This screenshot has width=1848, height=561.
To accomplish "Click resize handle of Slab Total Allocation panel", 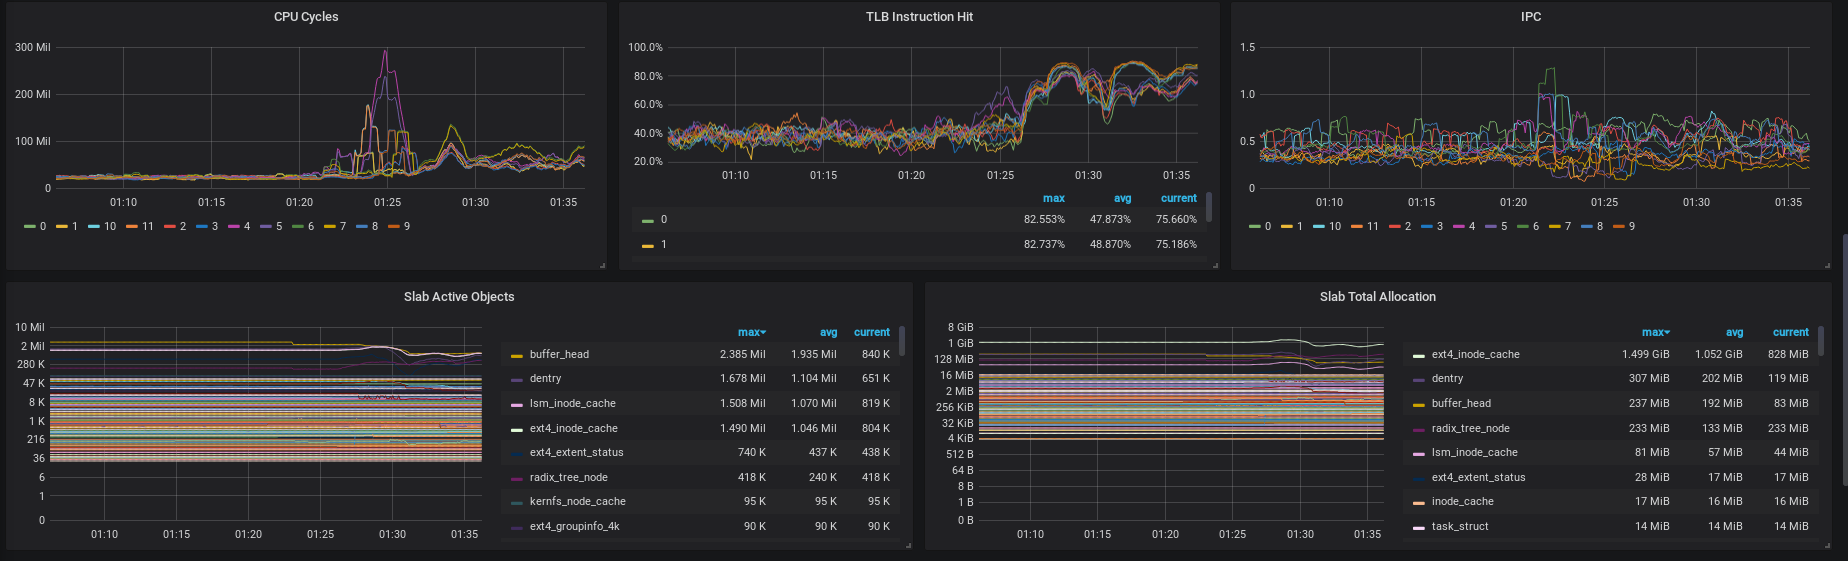I will point(1827,545).
